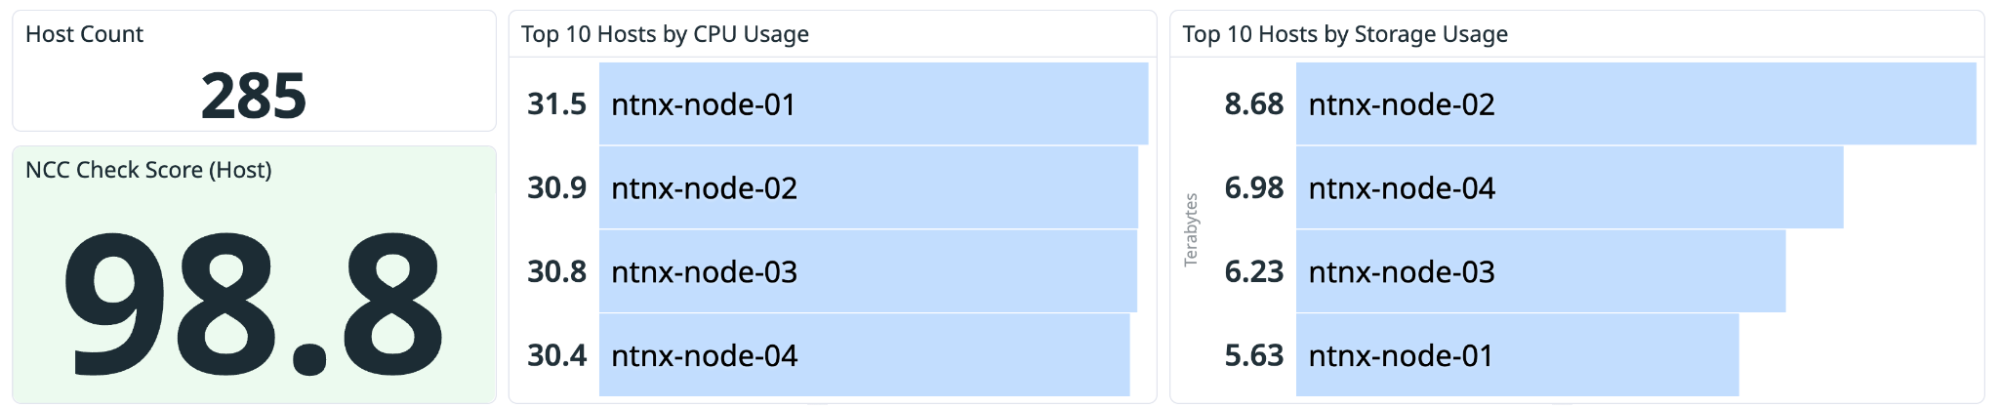Image resolution: width=1999 pixels, height=411 pixels.
Task: Select the 5.63 storage usage value
Action: point(1254,356)
